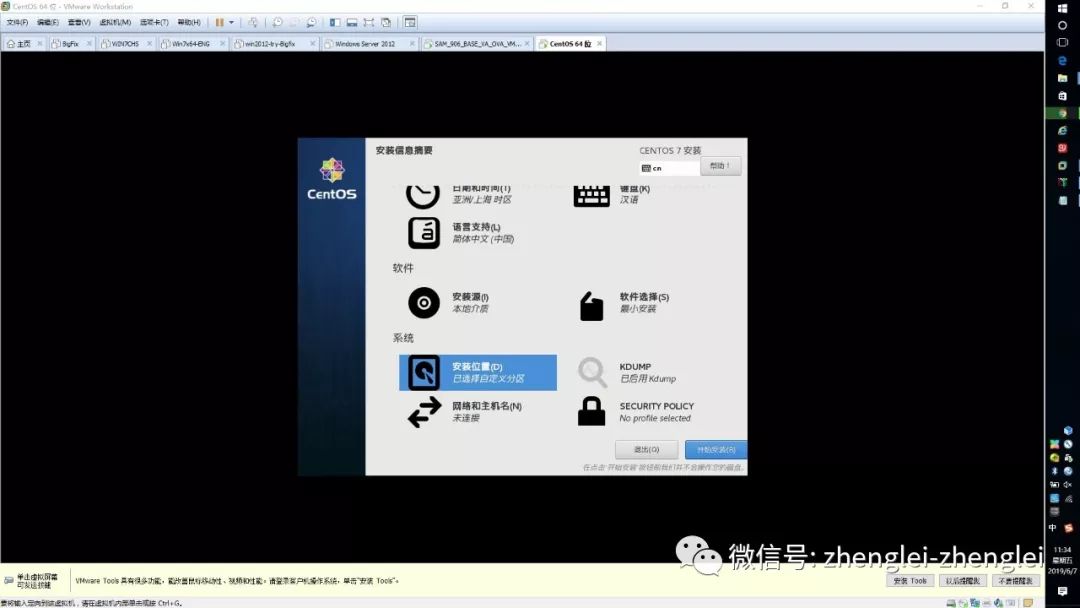Click the sticky note message log icon
The width and height of the screenshot is (1080, 608).
[1028, 603]
